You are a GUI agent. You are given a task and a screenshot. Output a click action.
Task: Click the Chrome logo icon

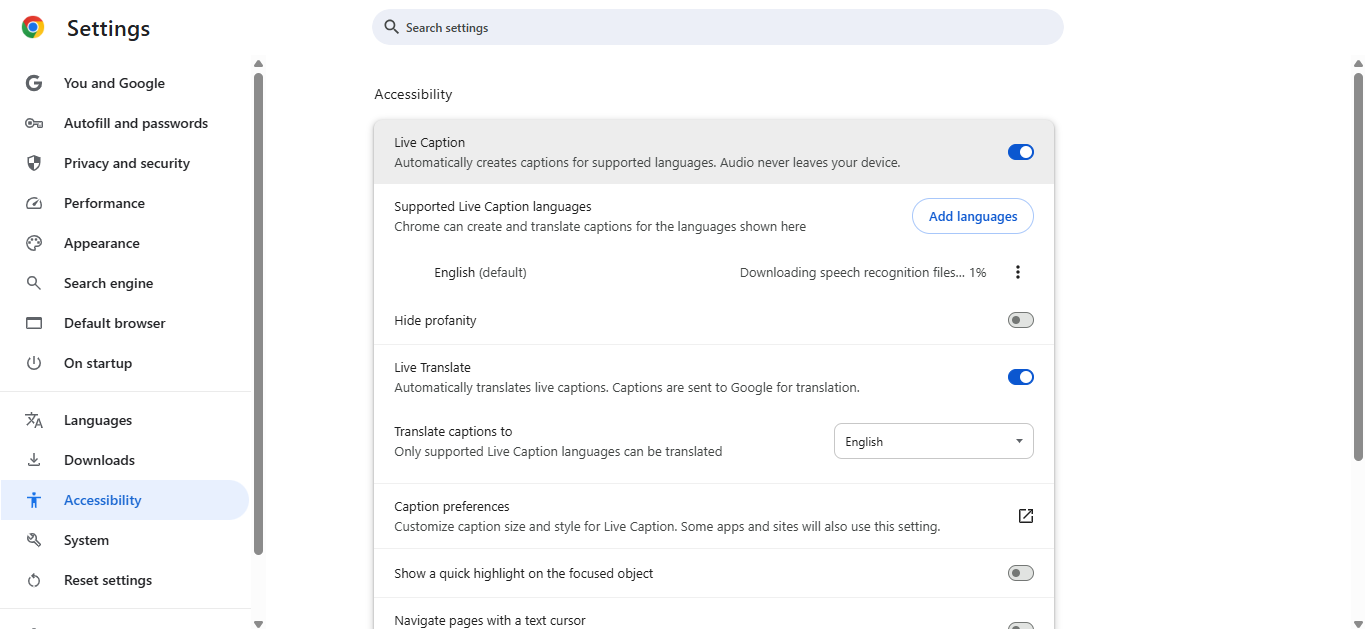pos(33,28)
